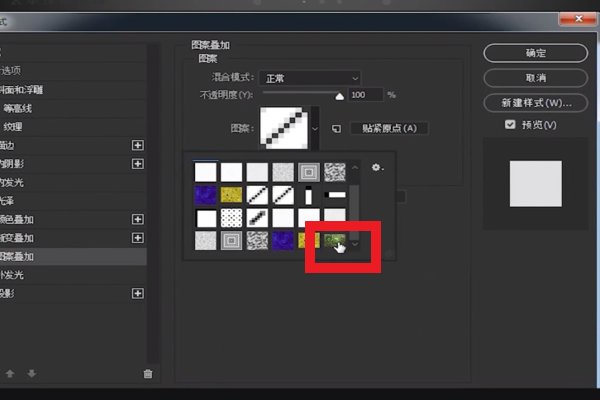Screen dimensions: 600x400
Task: Click the 新建样式(W)... button
Action: click(x=535, y=103)
